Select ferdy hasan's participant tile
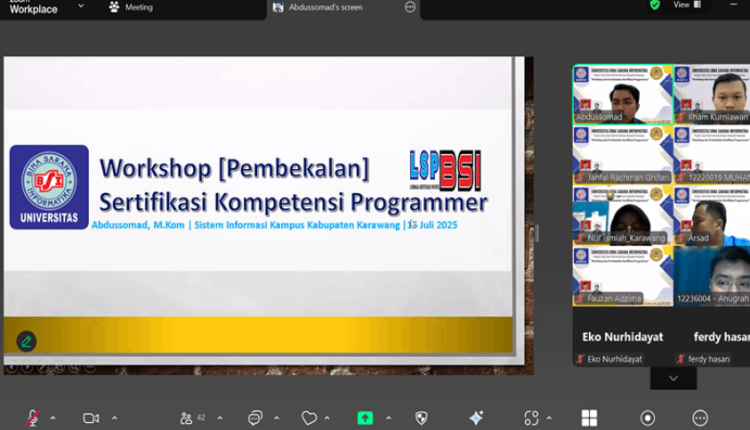750x430 pixels. pos(712,337)
